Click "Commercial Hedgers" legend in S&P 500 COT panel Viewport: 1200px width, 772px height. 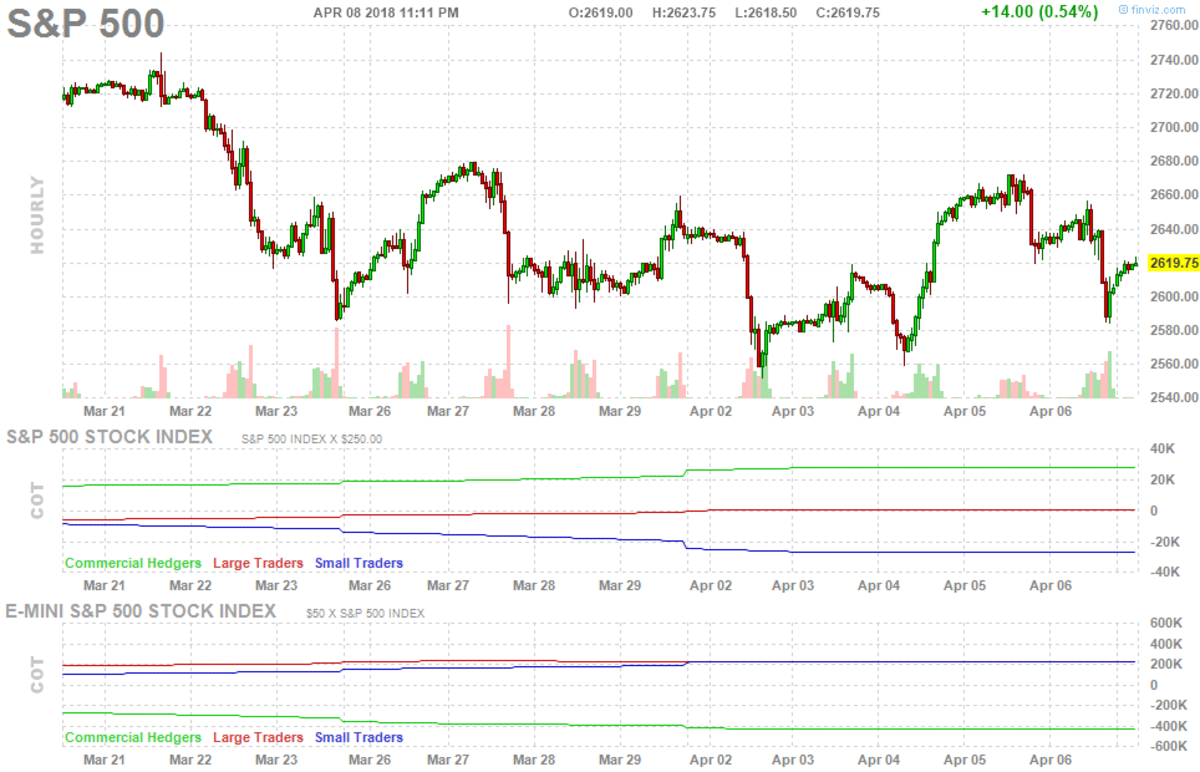133,563
